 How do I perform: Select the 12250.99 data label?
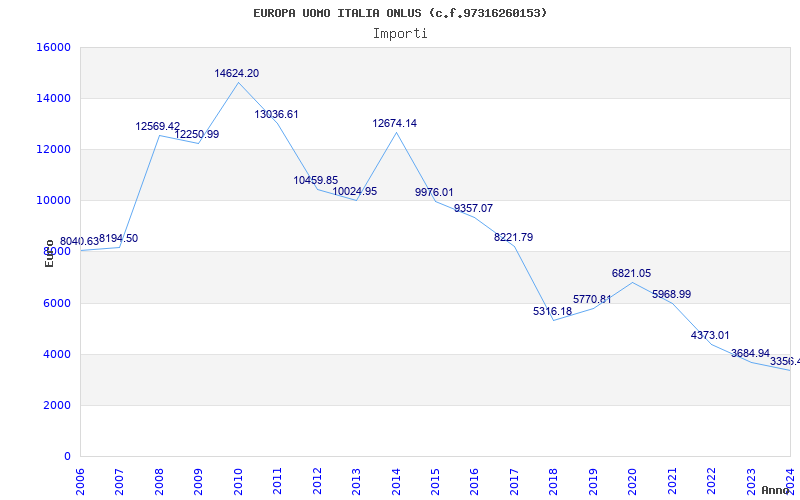tap(197, 134)
